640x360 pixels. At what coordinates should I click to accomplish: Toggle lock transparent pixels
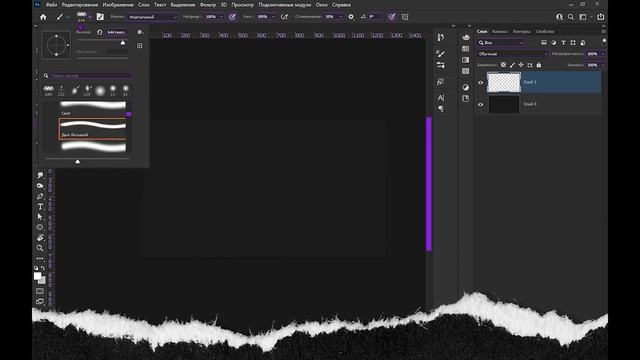click(503, 65)
